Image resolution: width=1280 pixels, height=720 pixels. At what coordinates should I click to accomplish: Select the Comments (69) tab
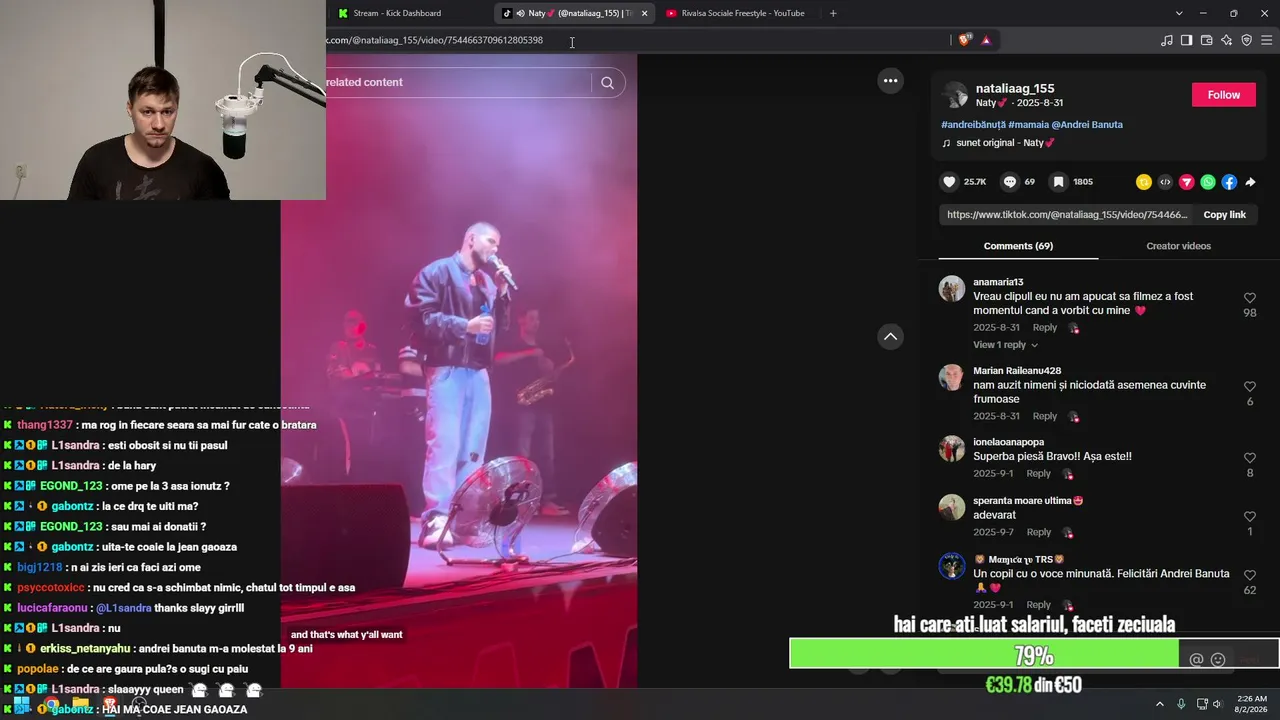click(1018, 246)
